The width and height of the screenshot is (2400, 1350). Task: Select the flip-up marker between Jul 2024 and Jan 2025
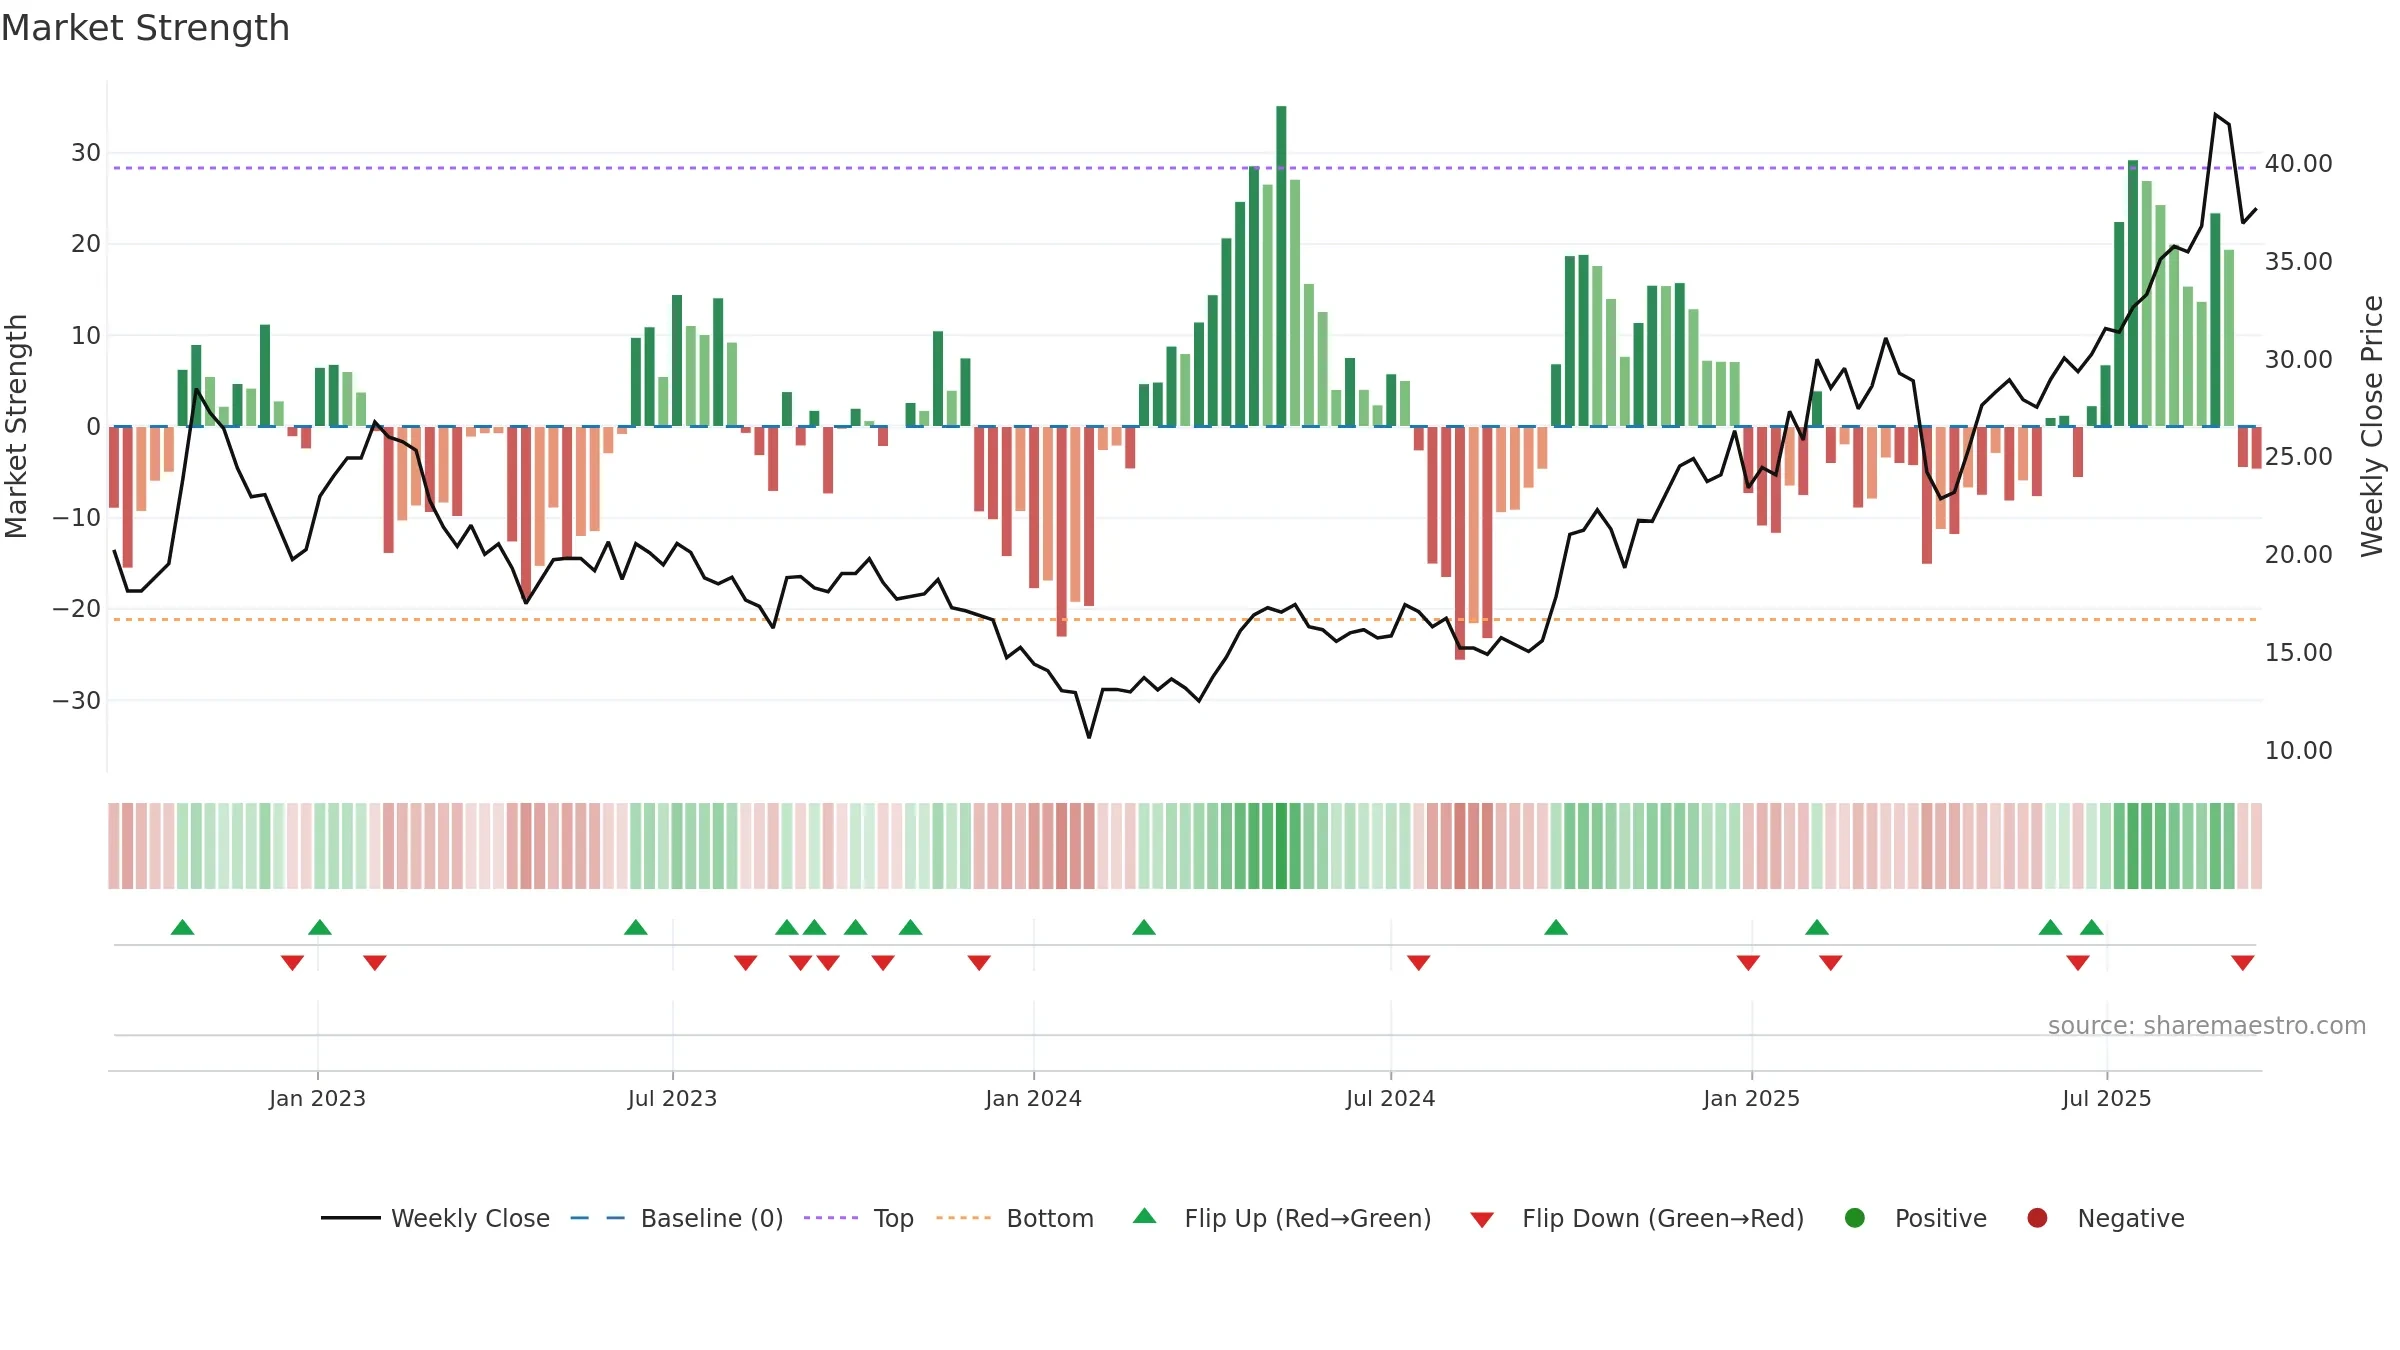(x=1556, y=927)
